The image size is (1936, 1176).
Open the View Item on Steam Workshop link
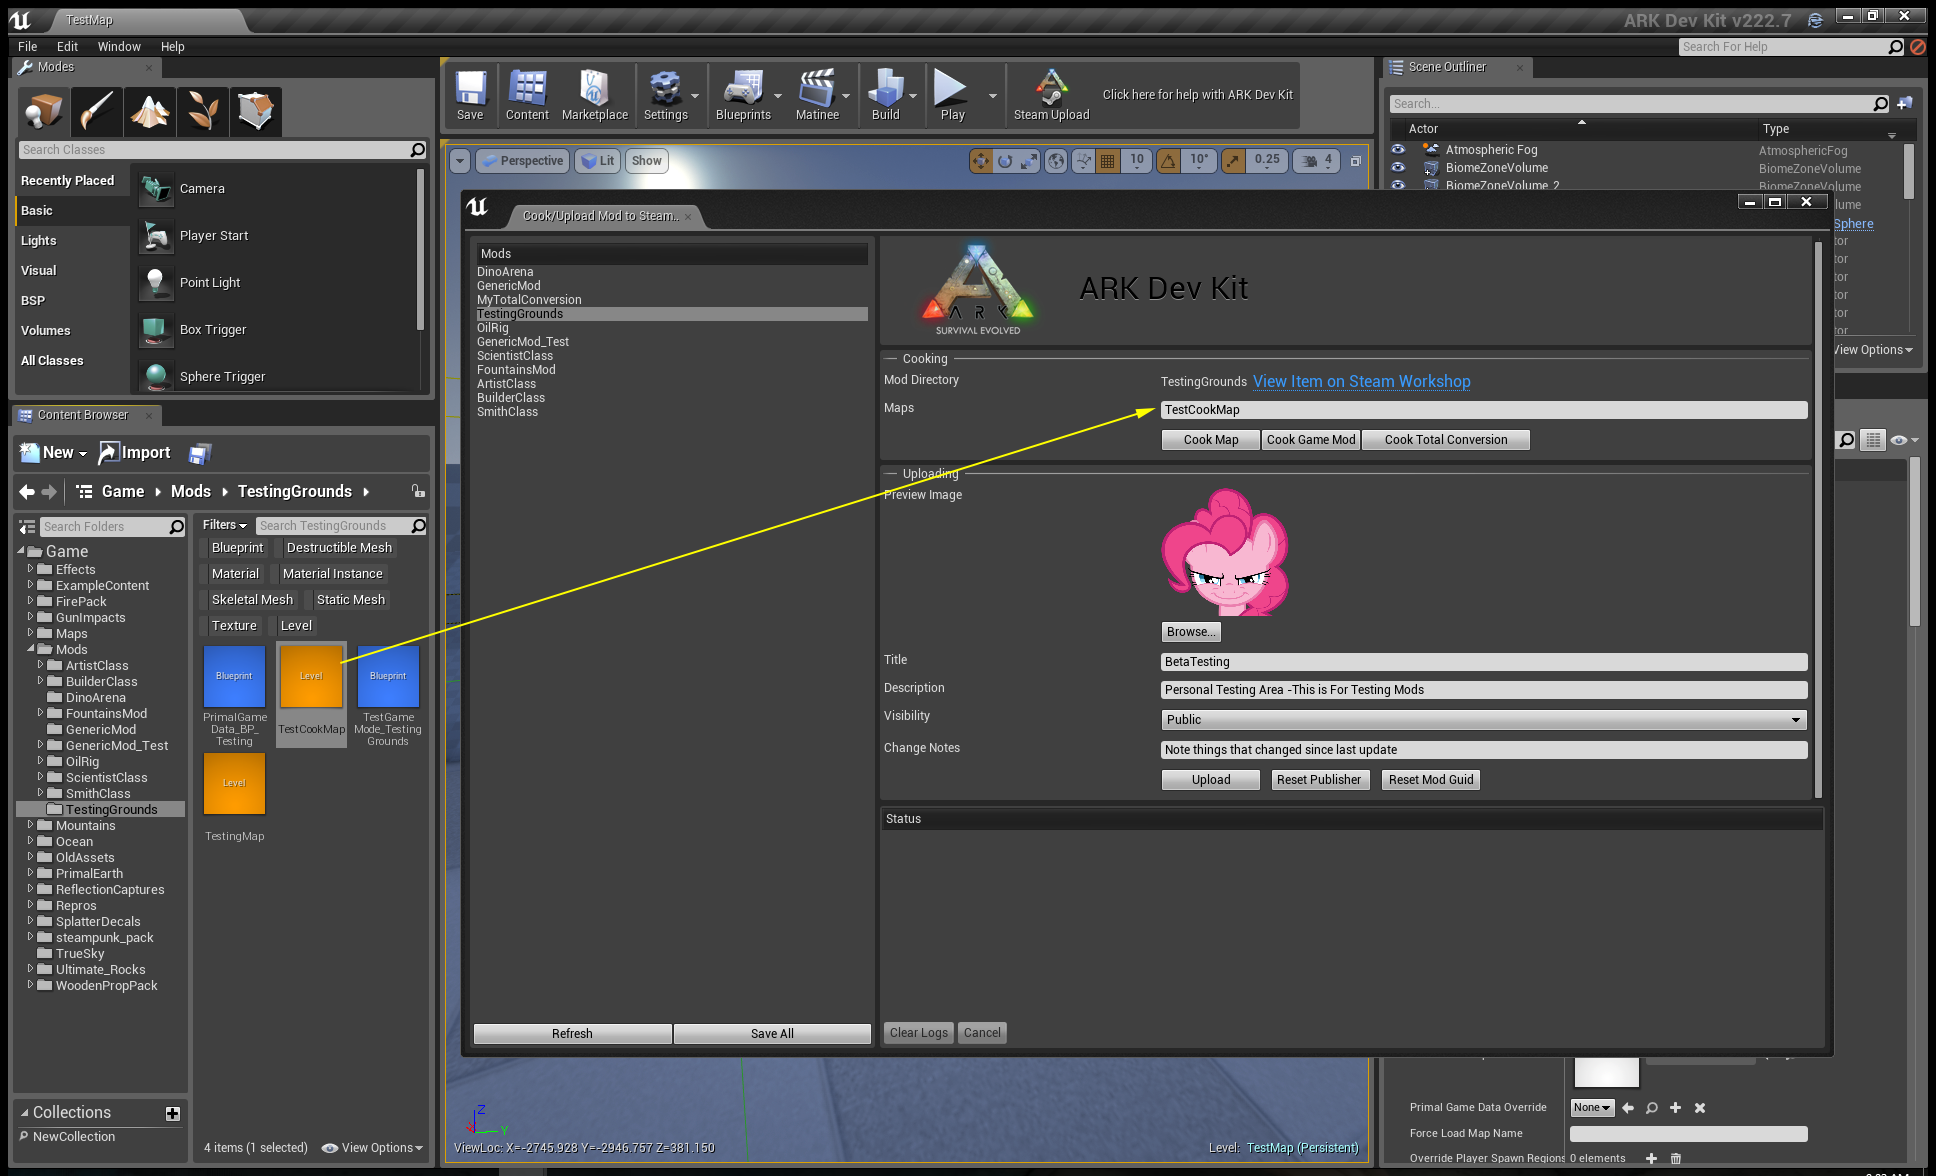click(x=1361, y=382)
